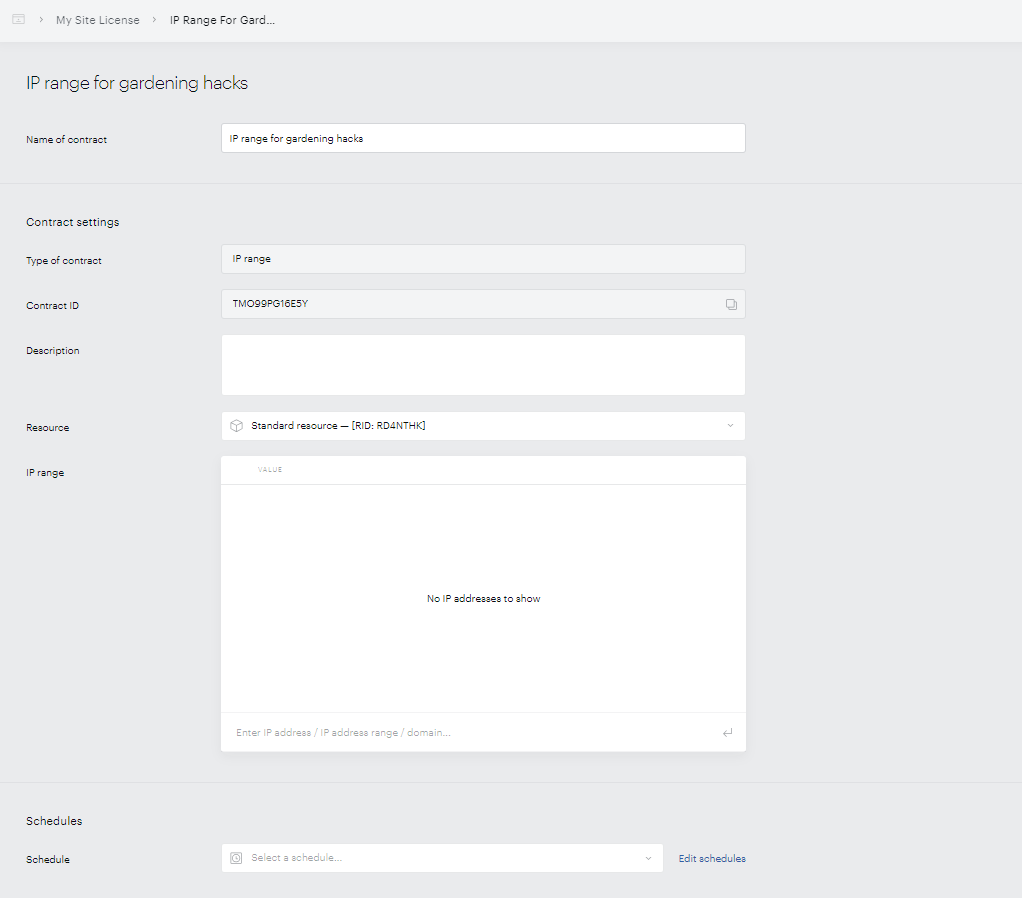Click the Schedules section heading

[x=54, y=820]
